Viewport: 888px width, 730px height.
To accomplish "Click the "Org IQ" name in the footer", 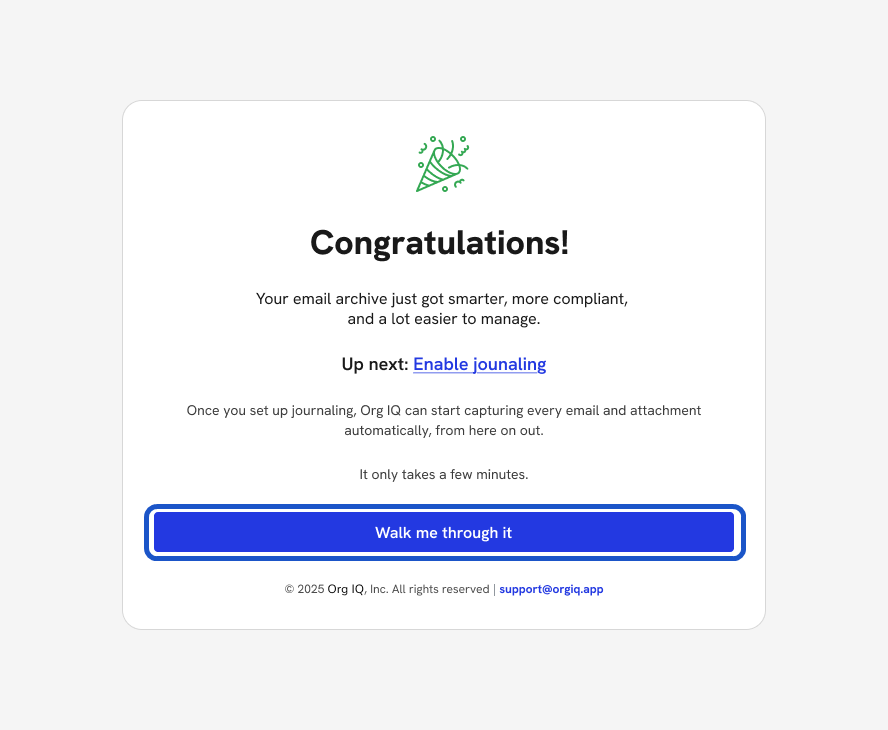I will pyautogui.click(x=346, y=590).
